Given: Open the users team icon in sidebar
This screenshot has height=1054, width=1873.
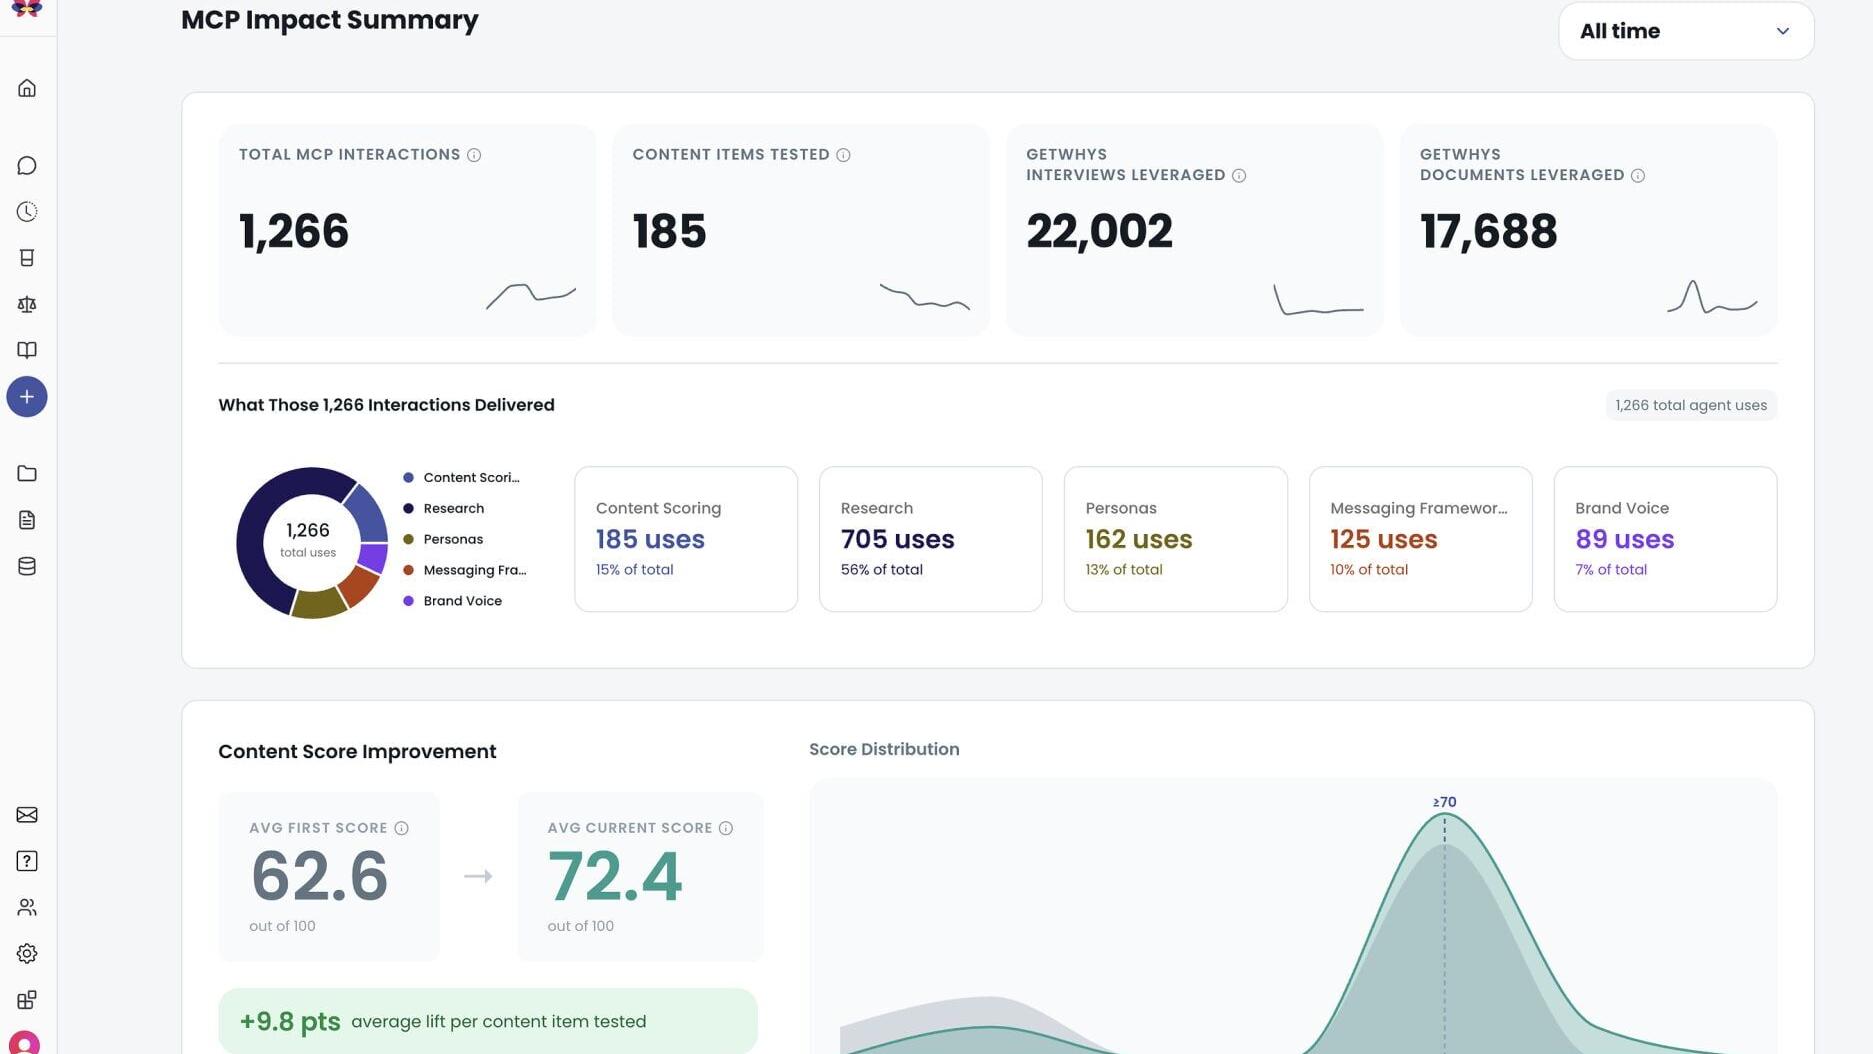Looking at the screenshot, I should pos(27,907).
